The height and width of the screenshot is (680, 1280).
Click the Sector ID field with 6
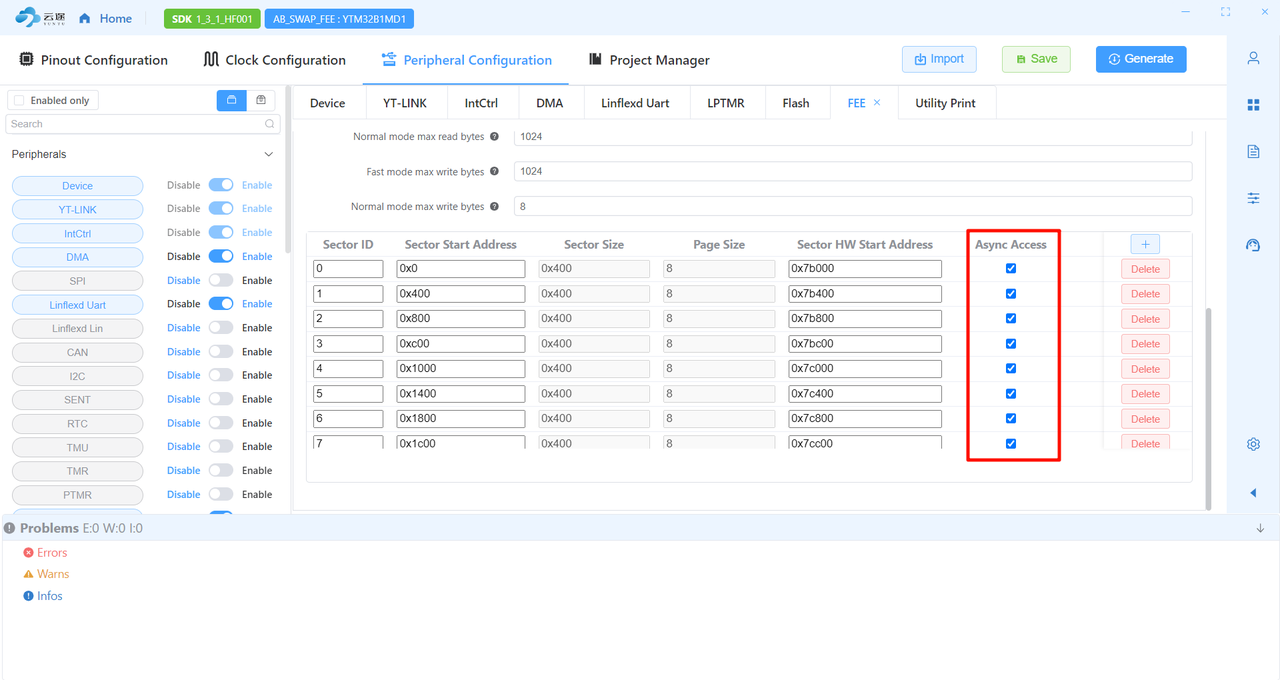(348, 419)
